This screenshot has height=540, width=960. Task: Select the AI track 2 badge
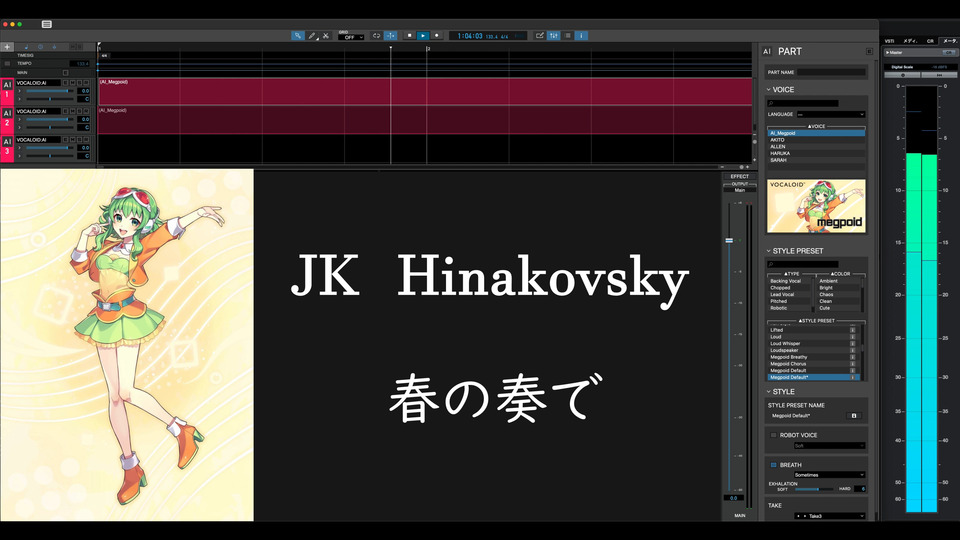pos(7,118)
